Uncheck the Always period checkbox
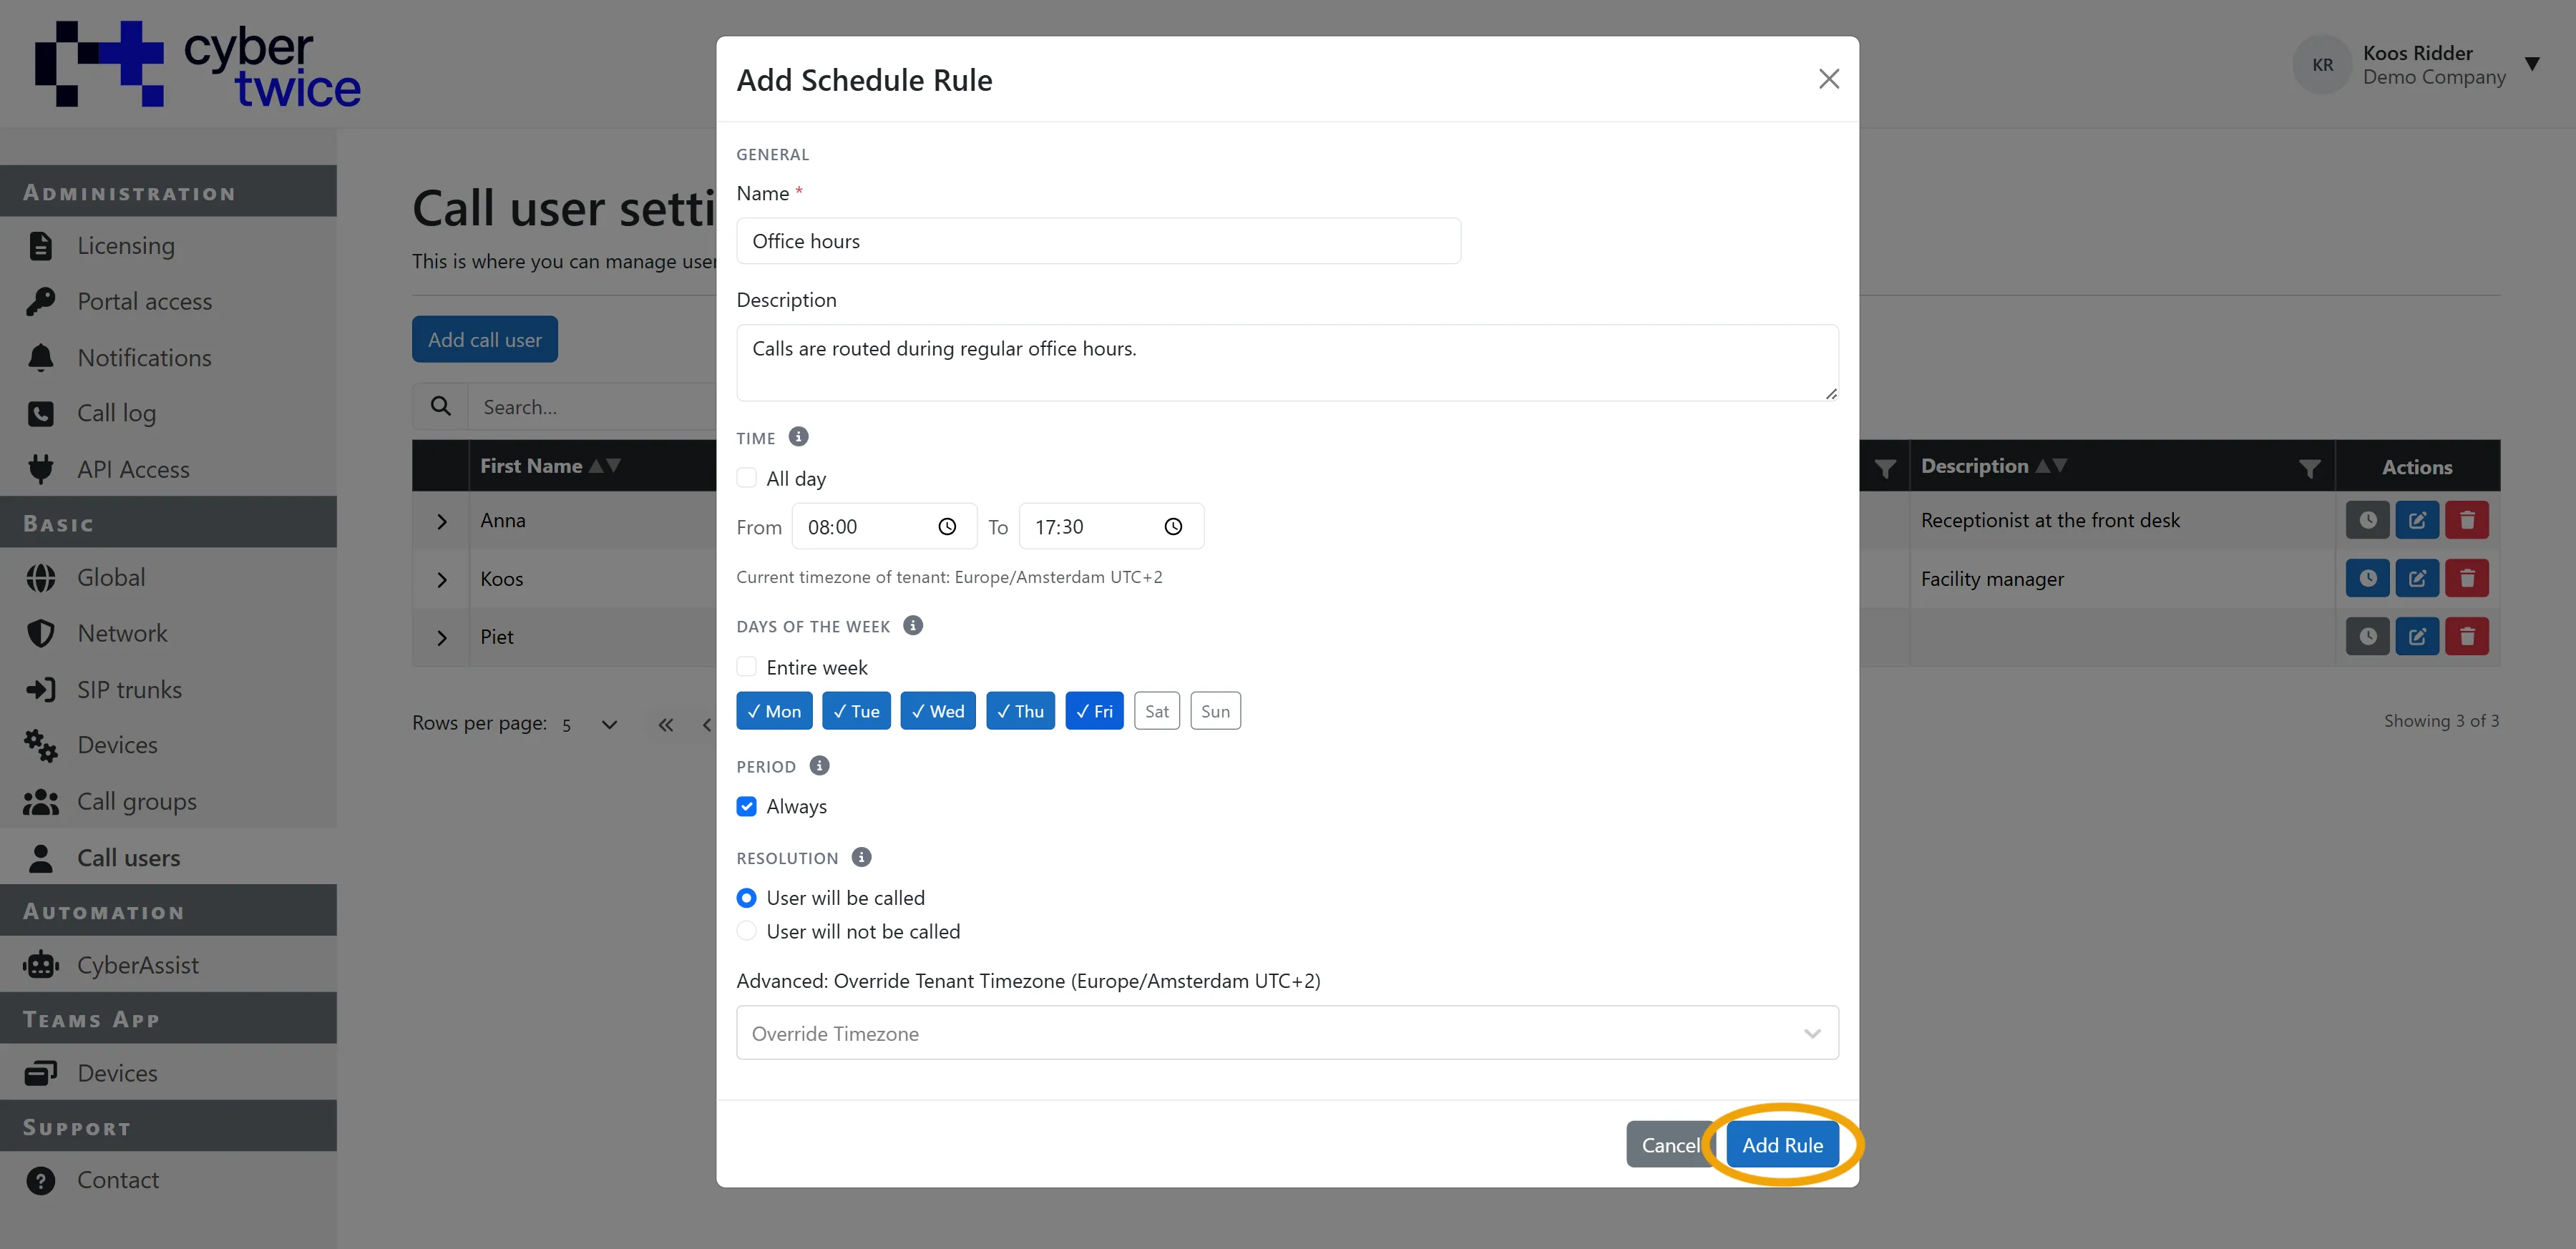Screen dimensions: 2576x1249 (746, 806)
